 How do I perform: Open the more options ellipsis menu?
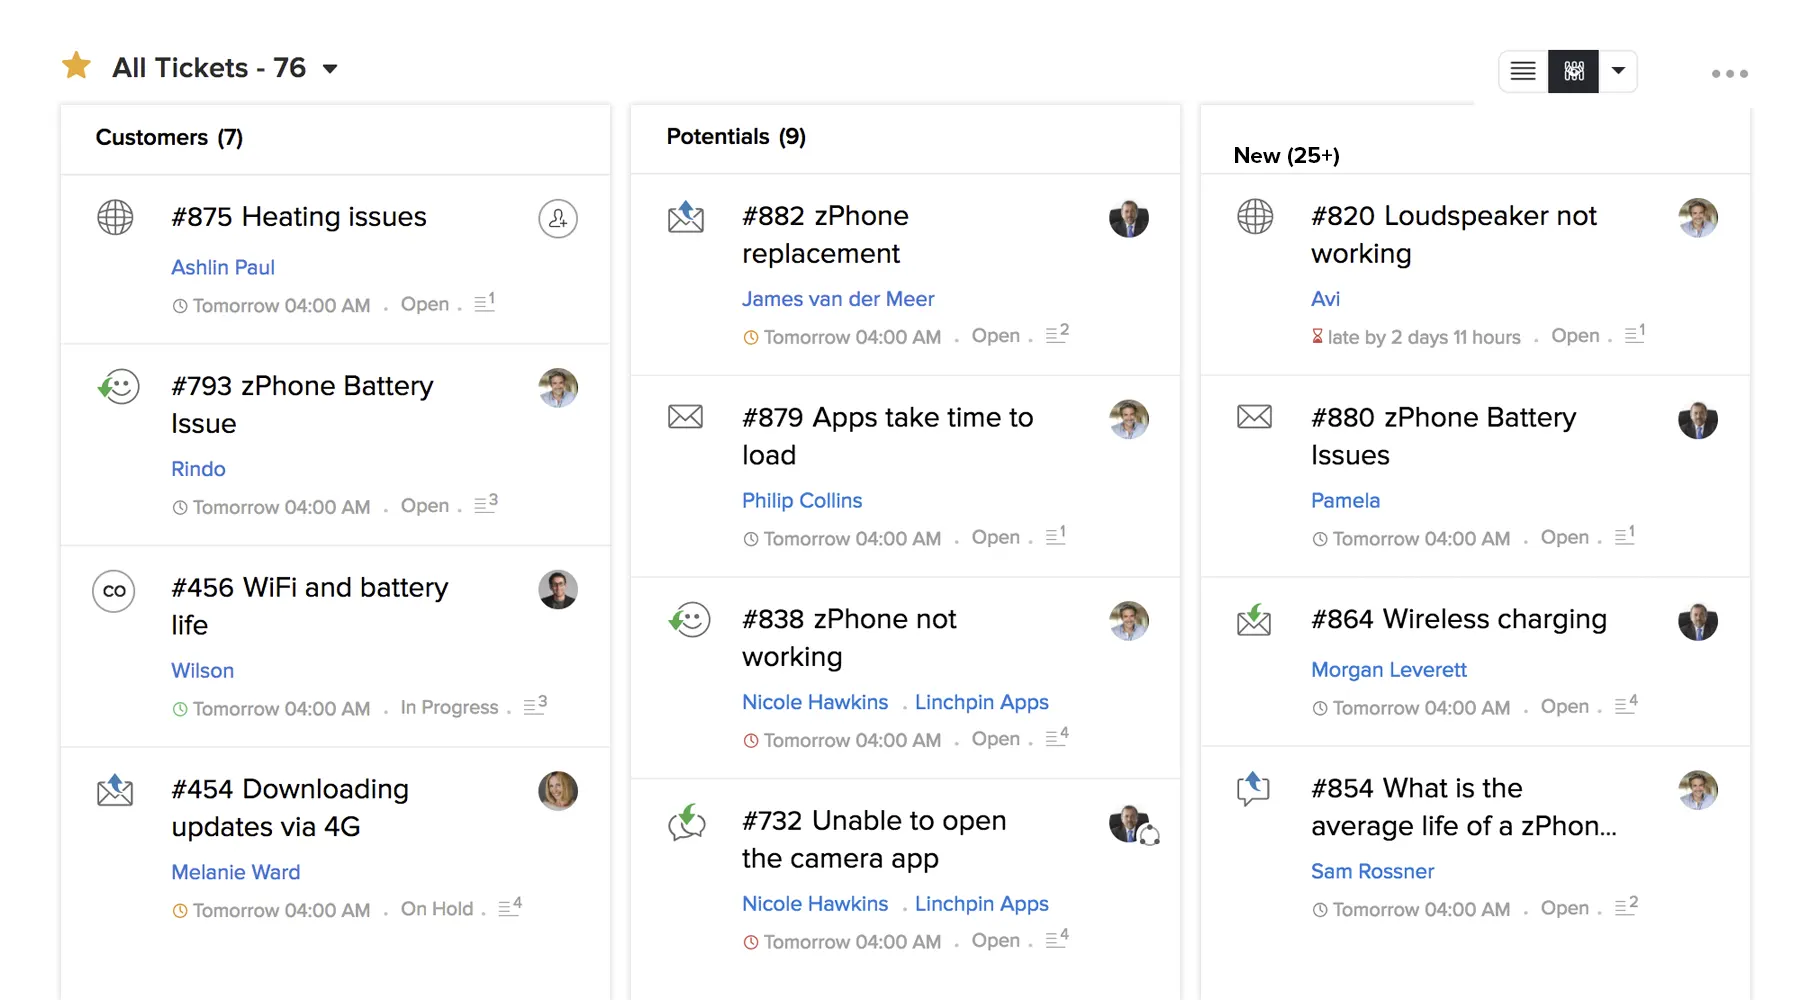click(1729, 73)
